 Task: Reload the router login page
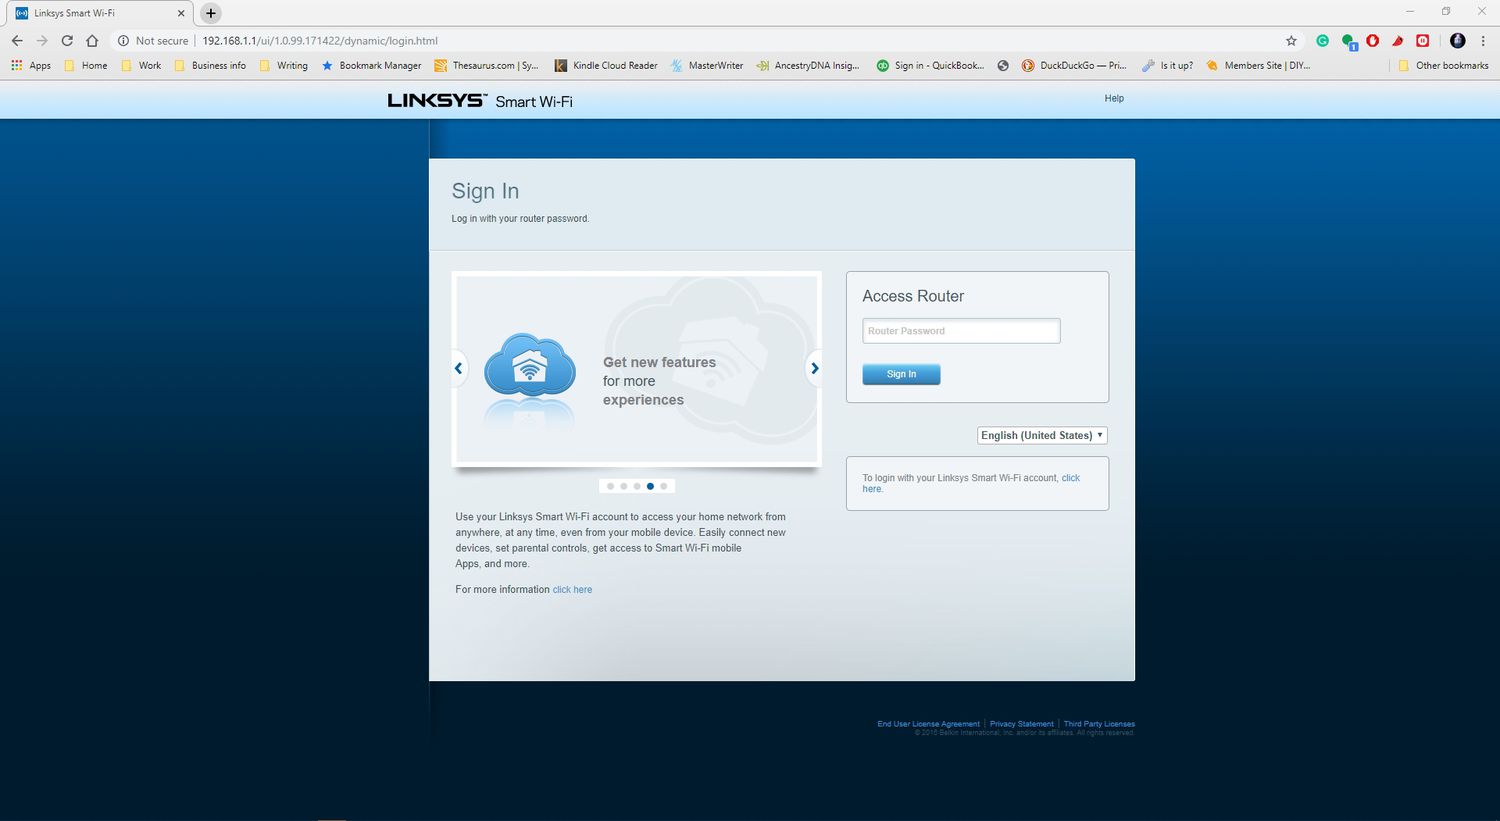pos(67,41)
